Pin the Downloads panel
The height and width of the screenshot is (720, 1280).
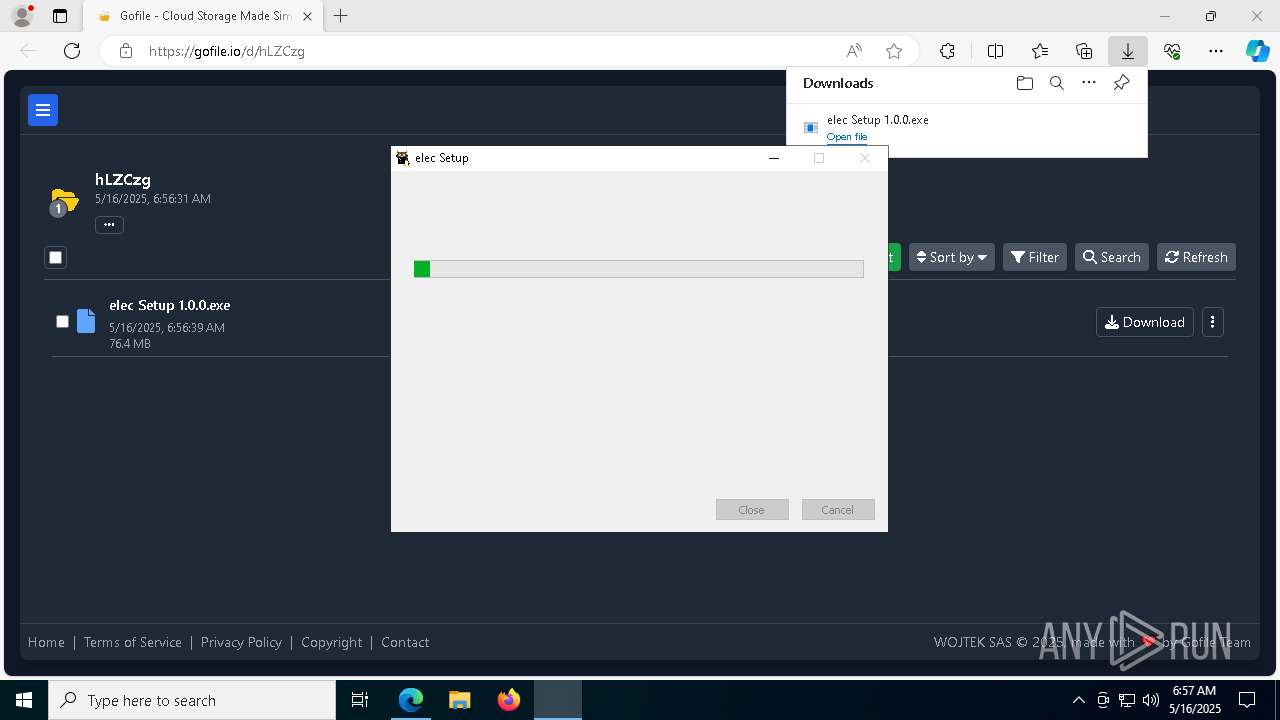(x=1121, y=83)
